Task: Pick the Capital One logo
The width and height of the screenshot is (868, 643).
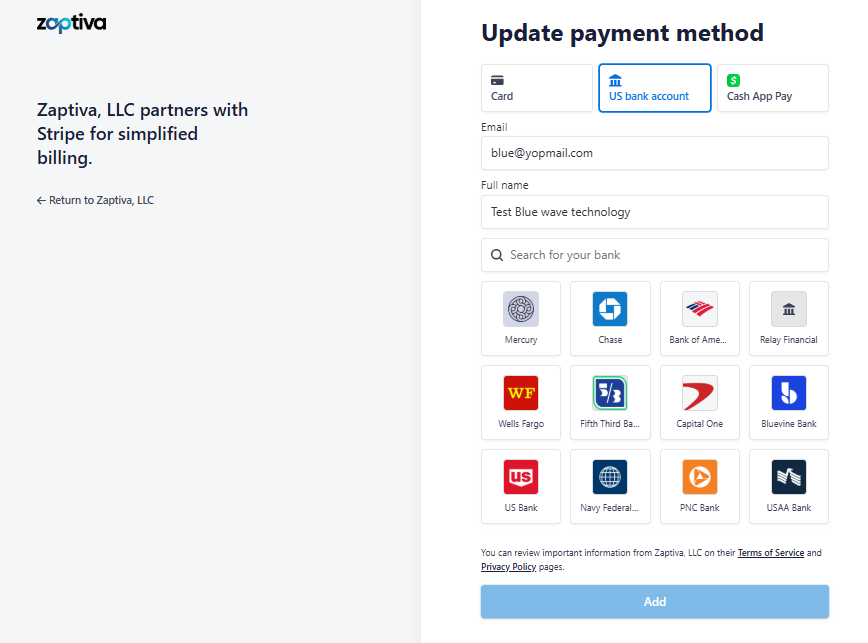Action: tap(699, 393)
